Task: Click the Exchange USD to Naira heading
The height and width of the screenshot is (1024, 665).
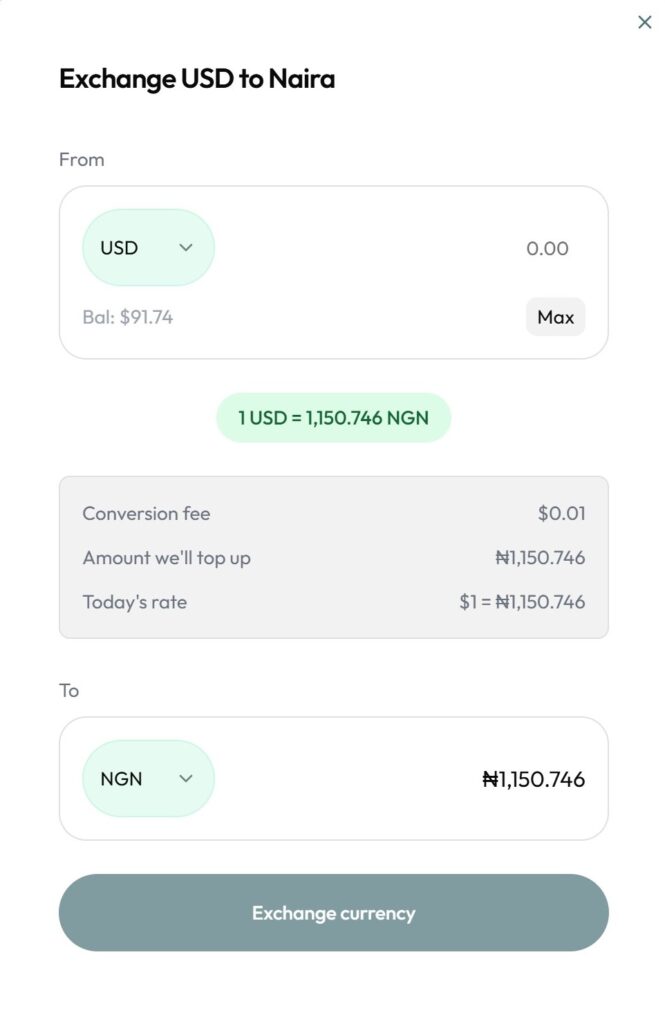Action: point(197,79)
